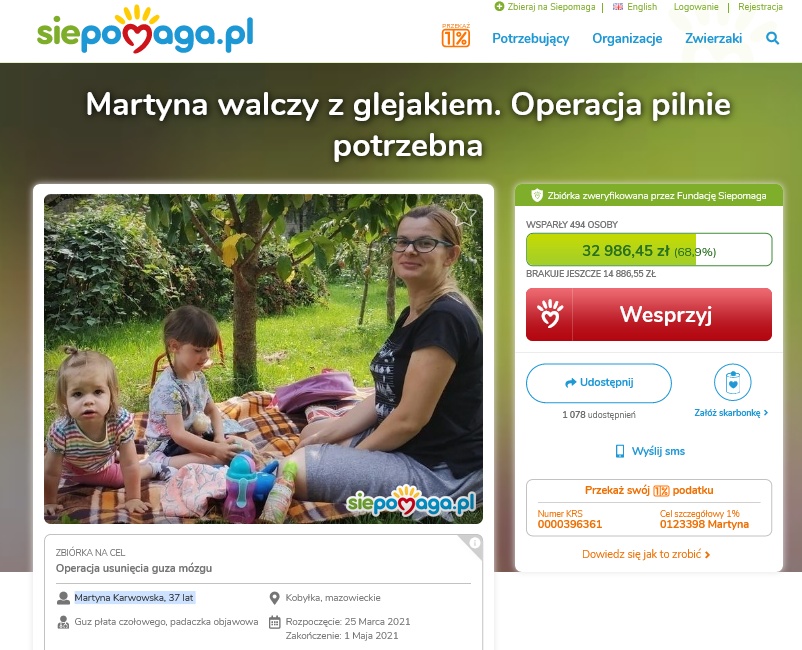Click the donation progress bar
This screenshot has height=650, width=802.
pyautogui.click(x=649, y=250)
